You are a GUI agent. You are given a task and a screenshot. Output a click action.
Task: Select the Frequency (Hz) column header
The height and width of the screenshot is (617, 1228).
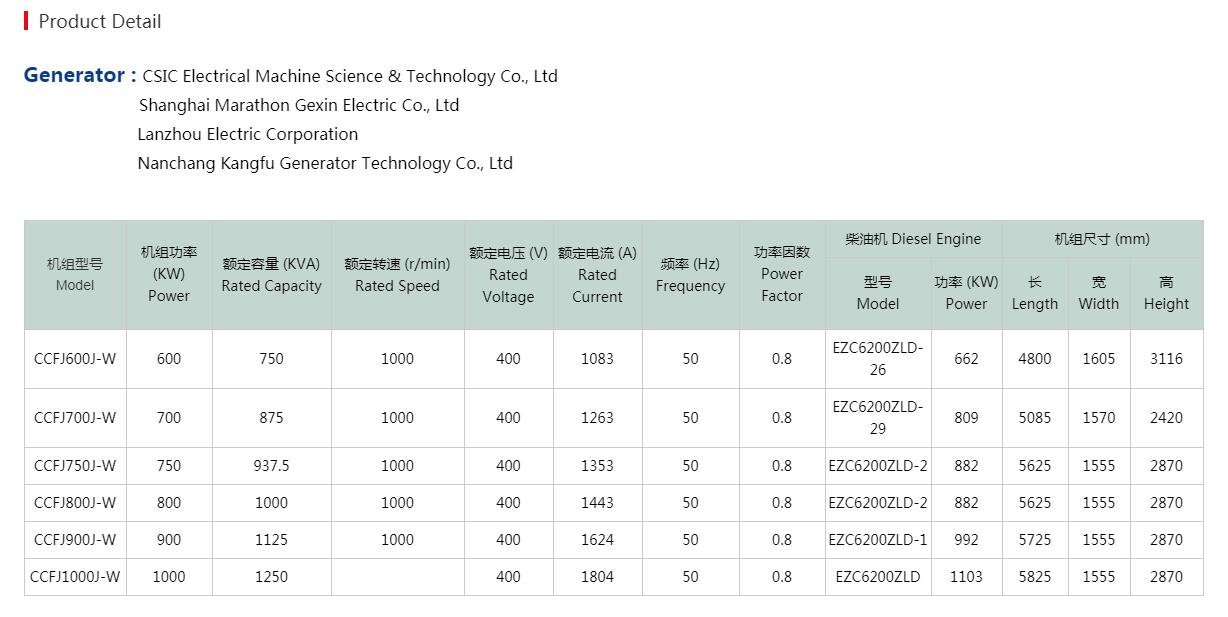click(690, 275)
